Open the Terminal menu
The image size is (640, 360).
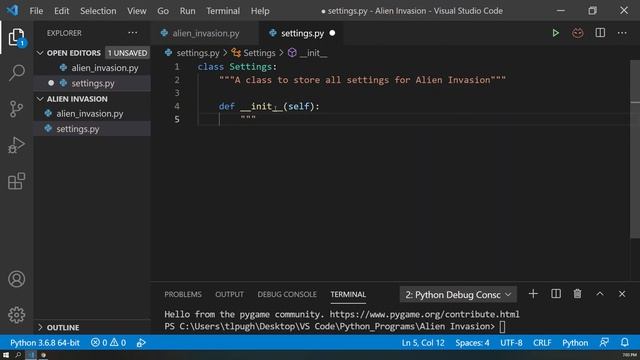tap(223, 11)
